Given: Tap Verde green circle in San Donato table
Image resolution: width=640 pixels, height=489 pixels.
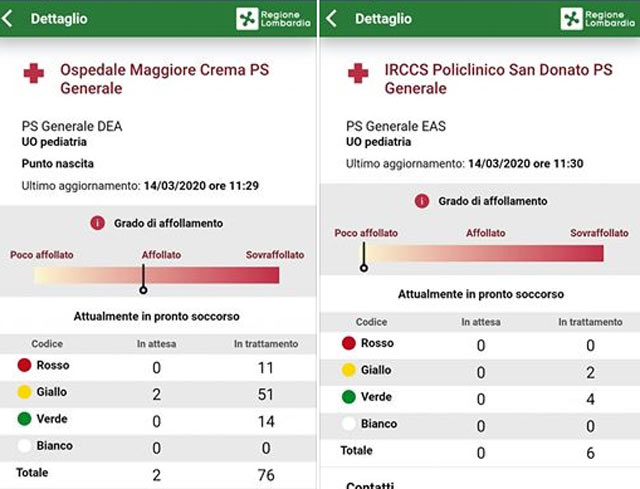Looking at the screenshot, I should click(x=348, y=397).
